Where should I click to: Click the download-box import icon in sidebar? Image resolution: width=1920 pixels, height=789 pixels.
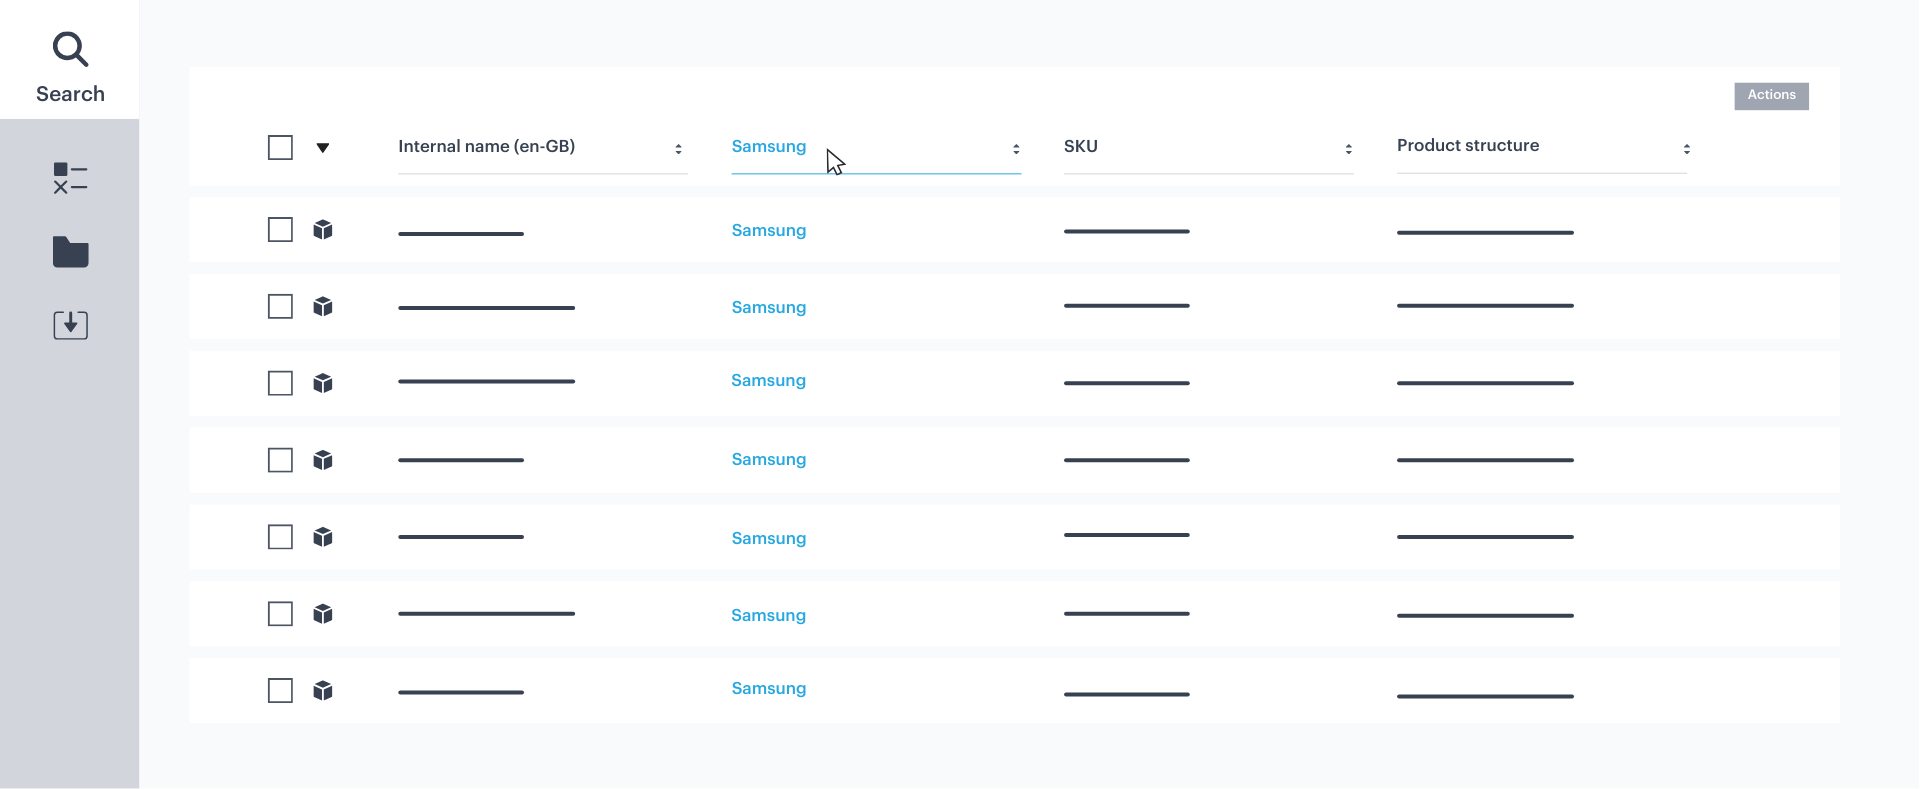(70, 325)
